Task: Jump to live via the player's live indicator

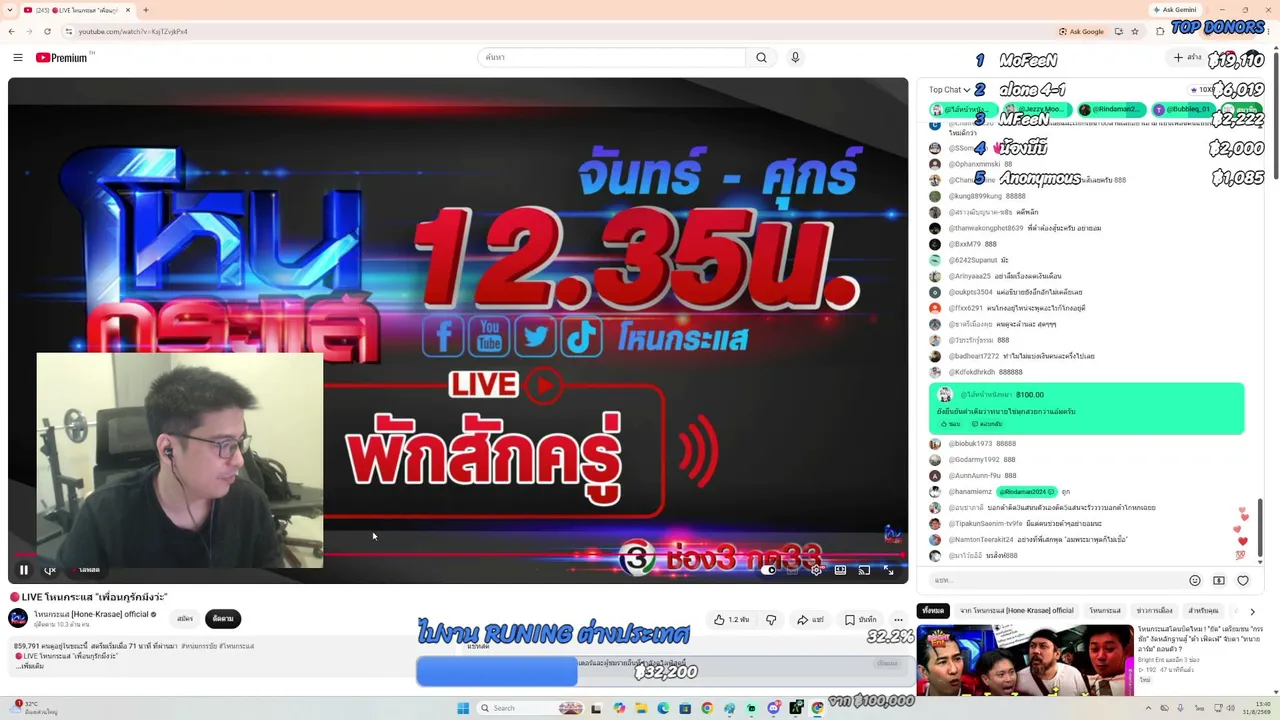Action: click(x=88, y=570)
